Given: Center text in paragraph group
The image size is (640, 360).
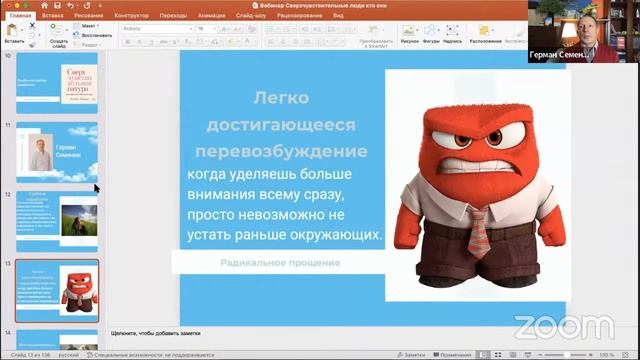Looking at the screenshot, I should (x=283, y=42).
